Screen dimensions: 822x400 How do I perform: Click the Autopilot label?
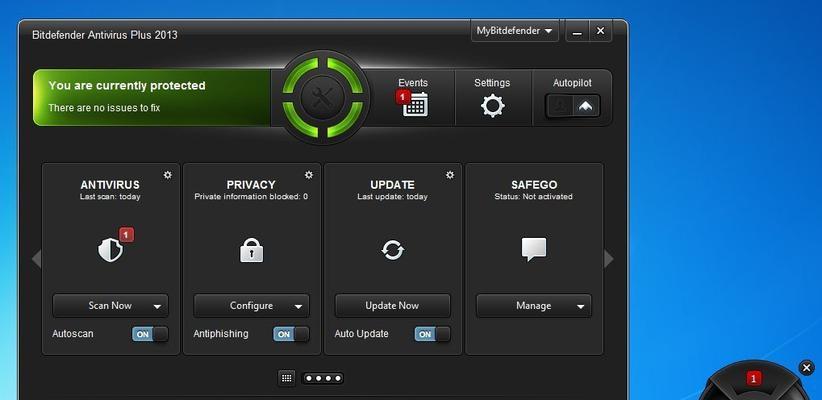pos(572,83)
